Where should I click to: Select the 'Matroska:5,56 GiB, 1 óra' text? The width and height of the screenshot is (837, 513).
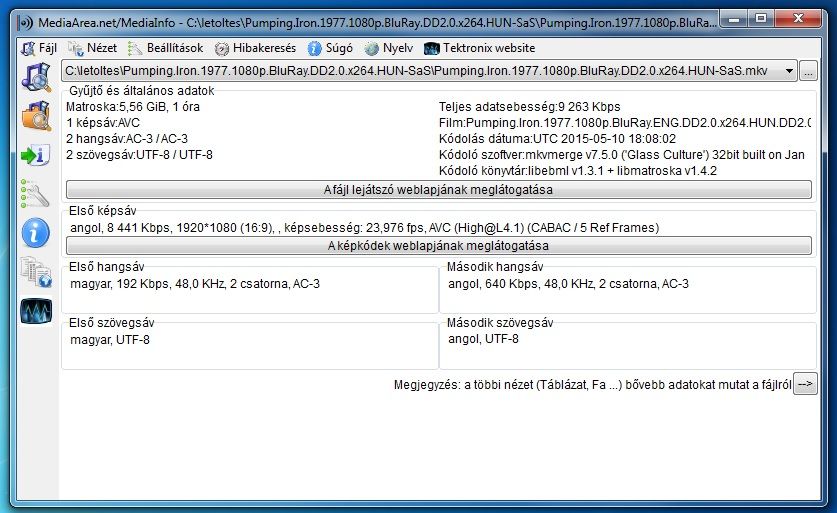click(133, 107)
